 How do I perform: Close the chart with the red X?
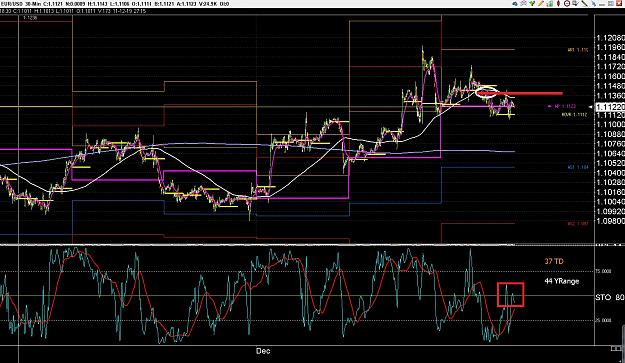point(619,4)
